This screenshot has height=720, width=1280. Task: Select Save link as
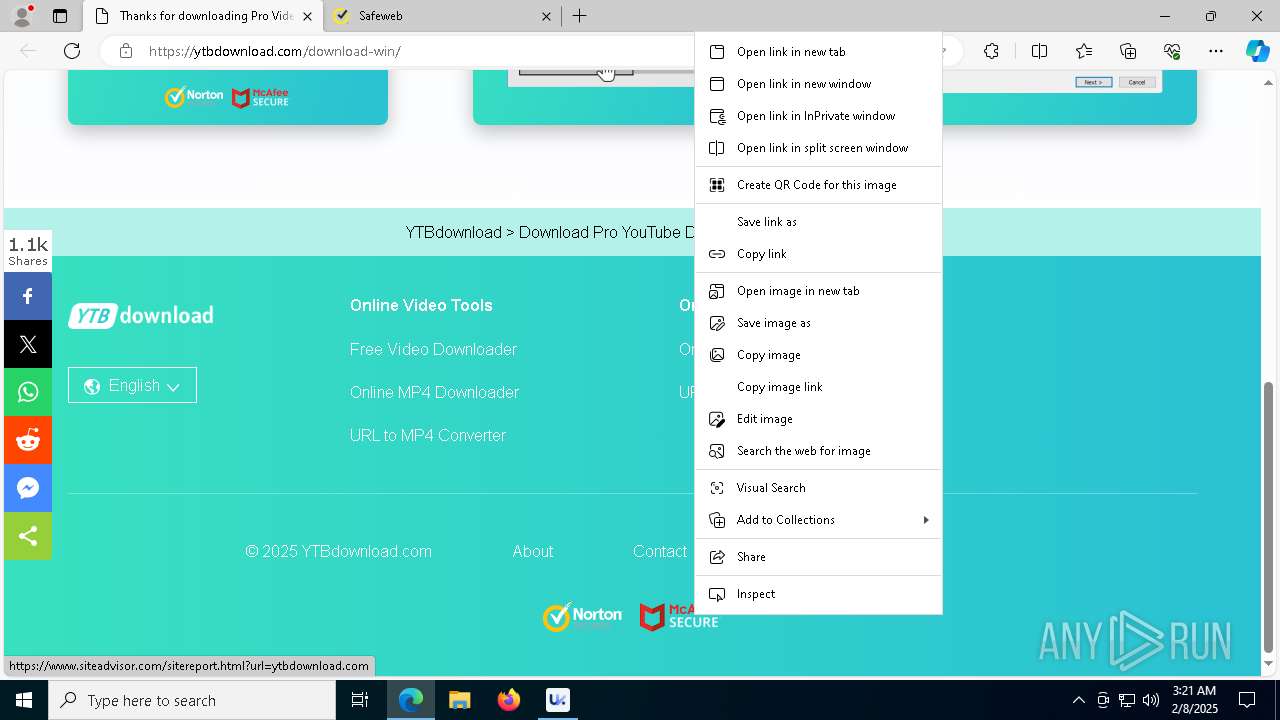818,222
